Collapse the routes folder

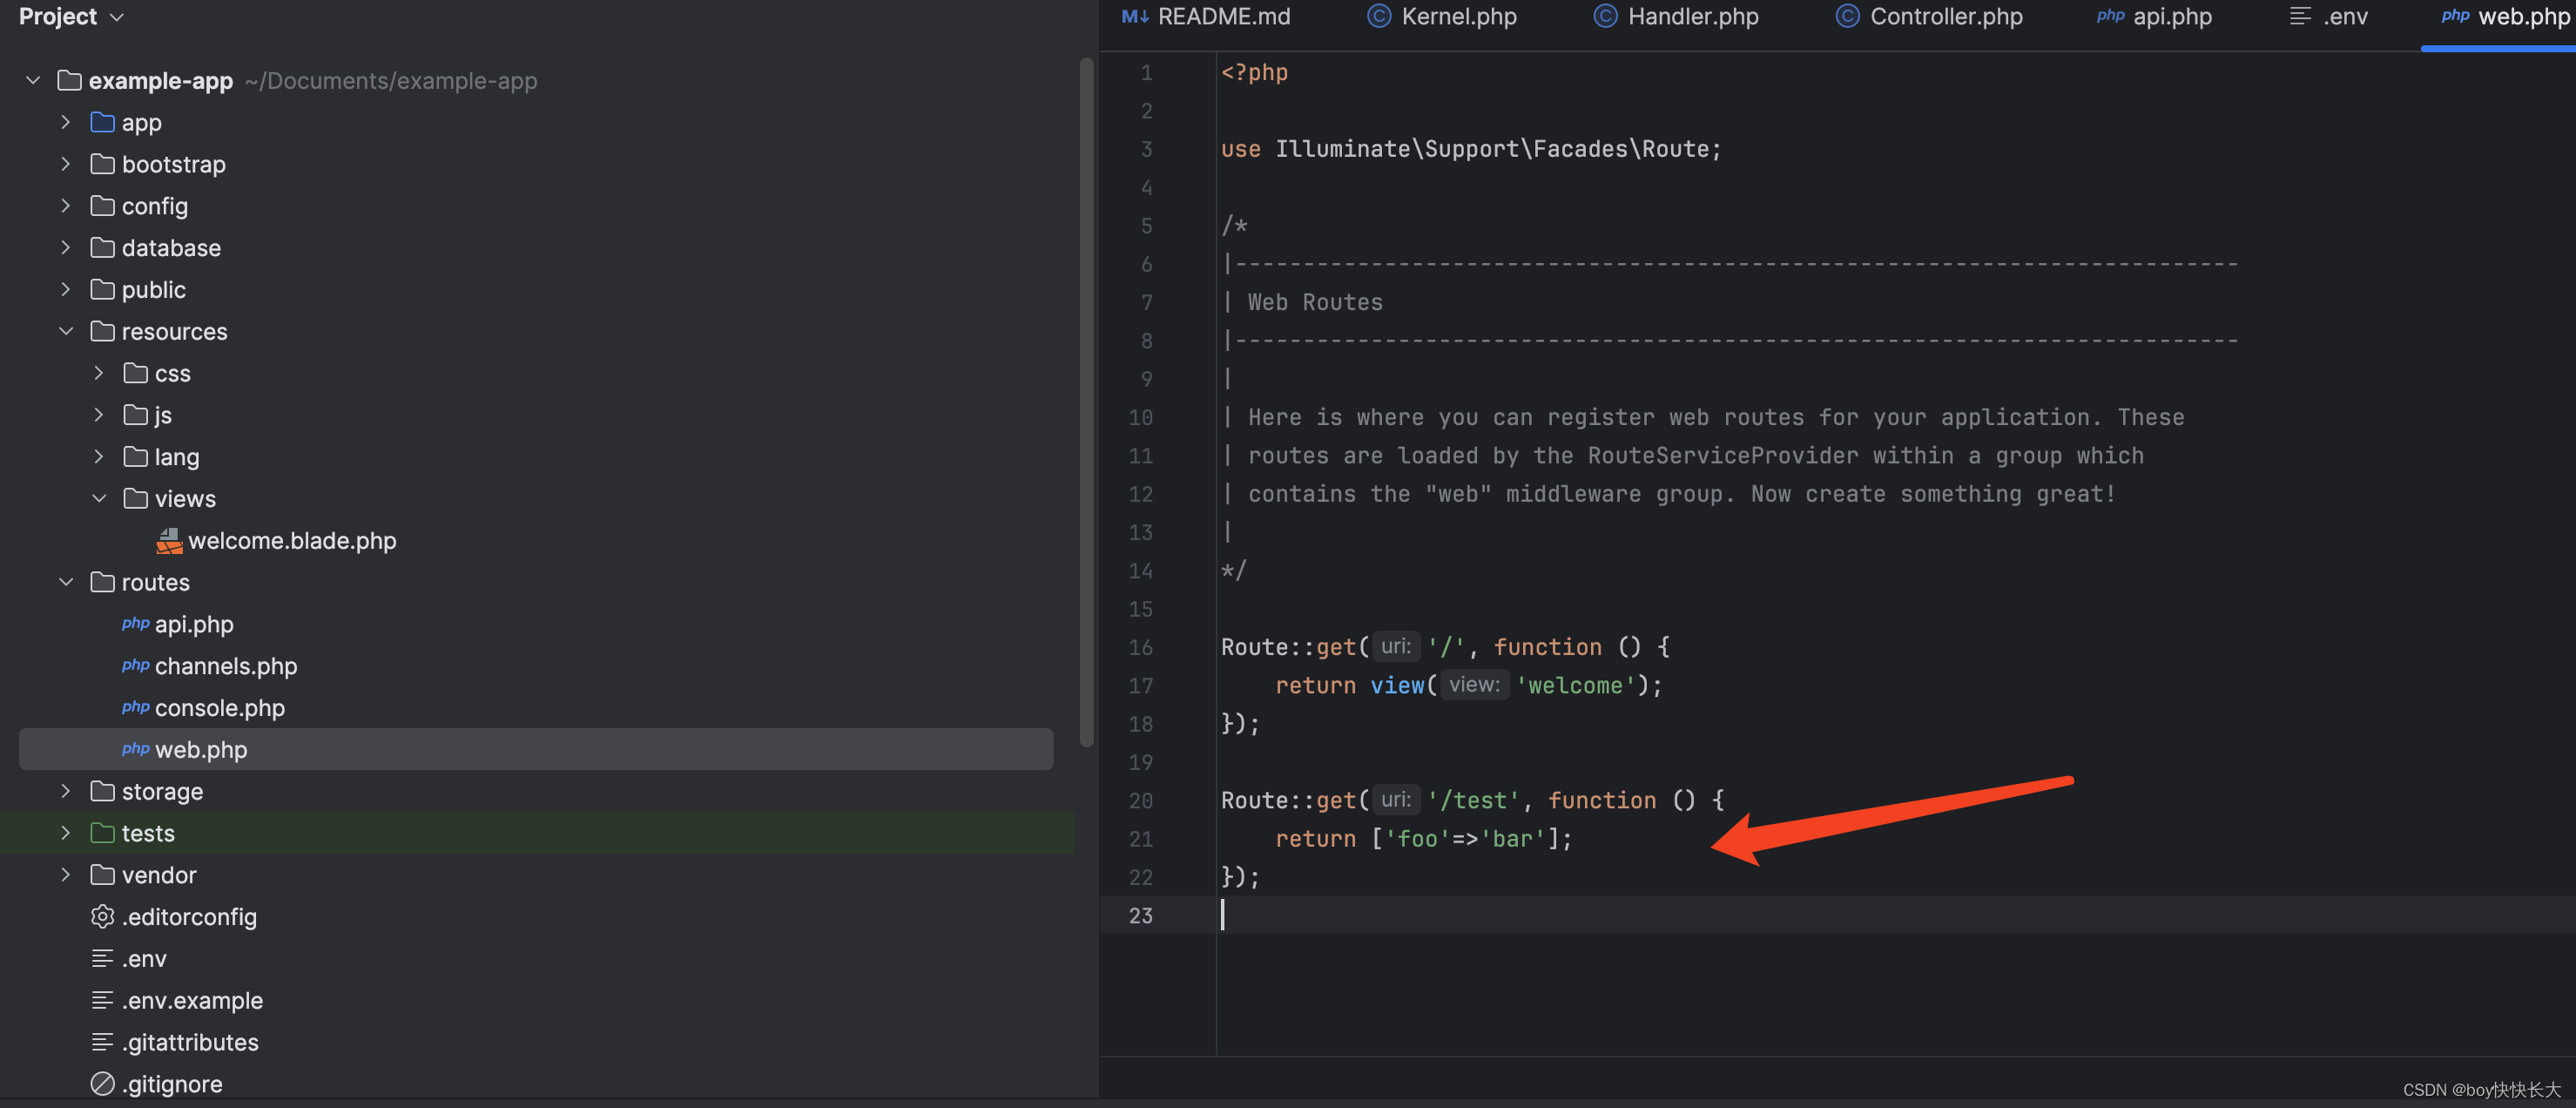coord(66,582)
